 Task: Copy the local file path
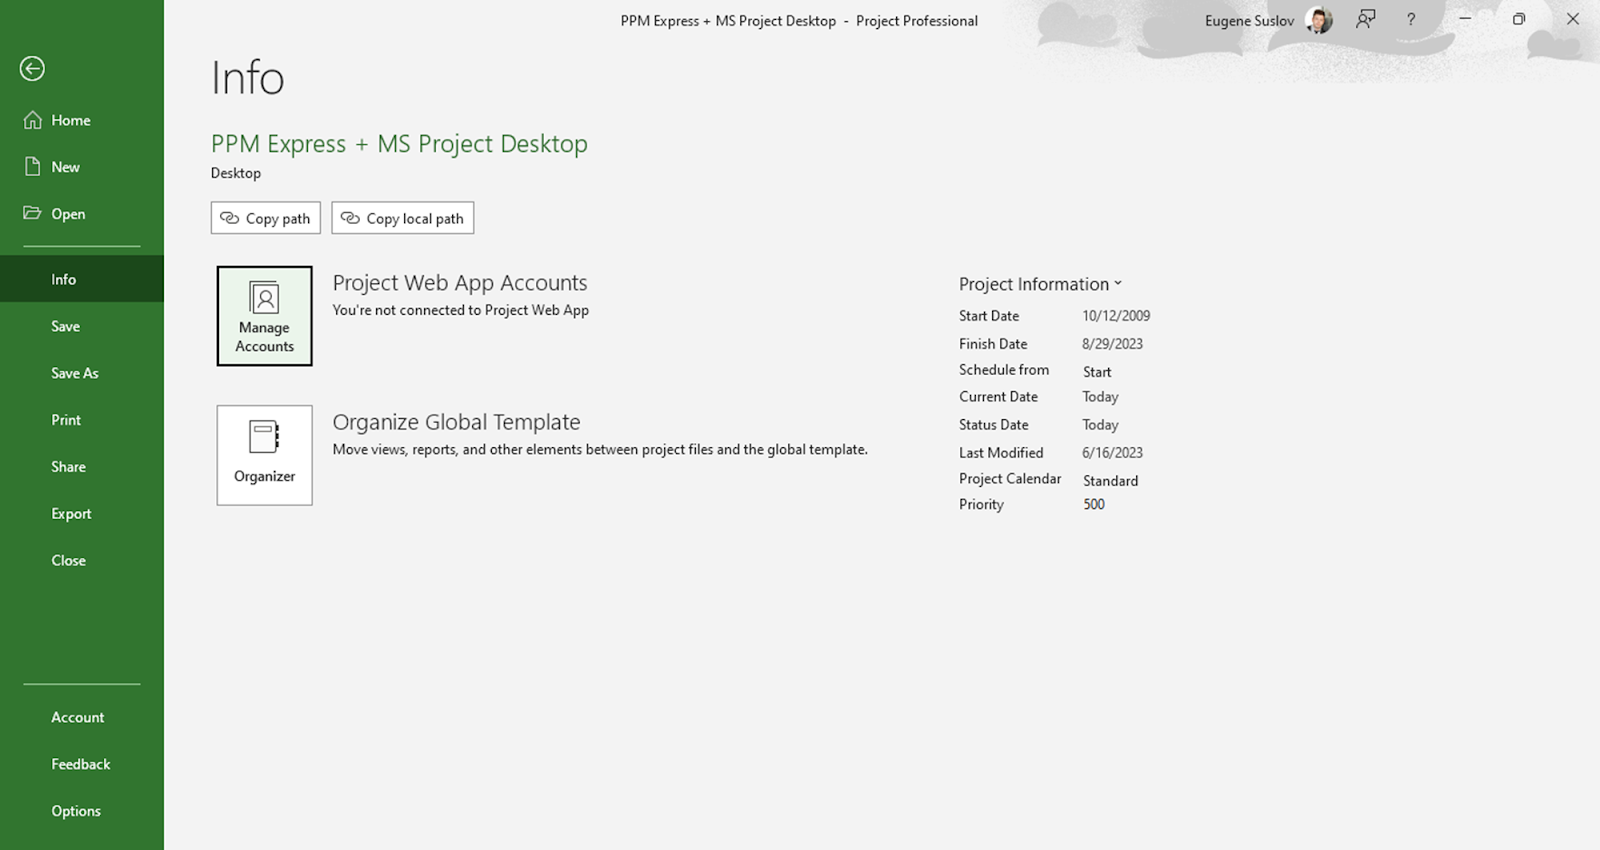point(403,218)
